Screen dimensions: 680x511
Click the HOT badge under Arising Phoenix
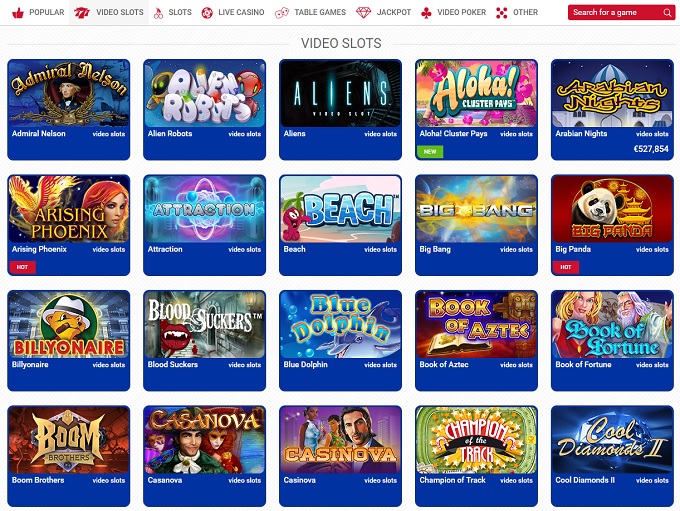click(x=22, y=267)
